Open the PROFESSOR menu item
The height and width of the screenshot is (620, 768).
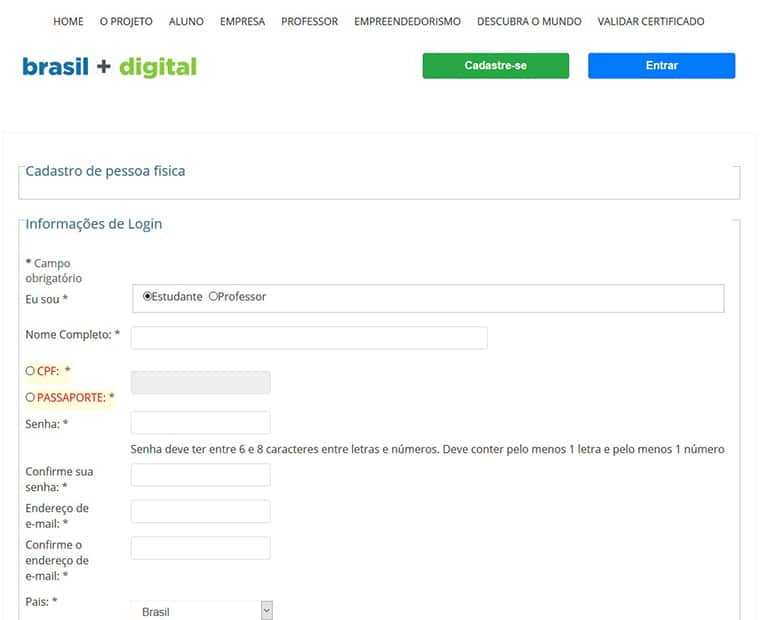309,21
